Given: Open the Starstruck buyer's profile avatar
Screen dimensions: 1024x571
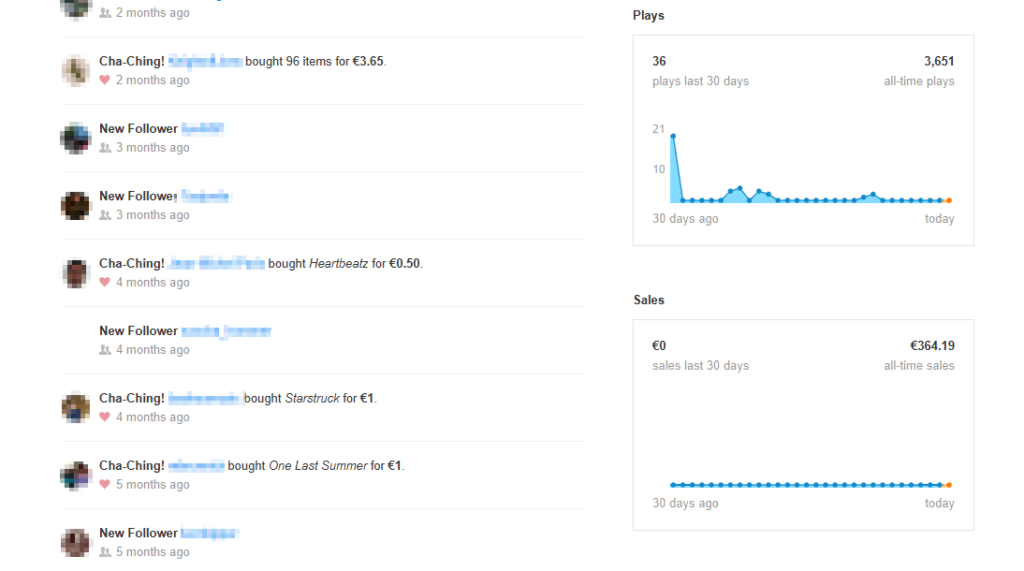Looking at the screenshot, I should click(x=76, y=408).
